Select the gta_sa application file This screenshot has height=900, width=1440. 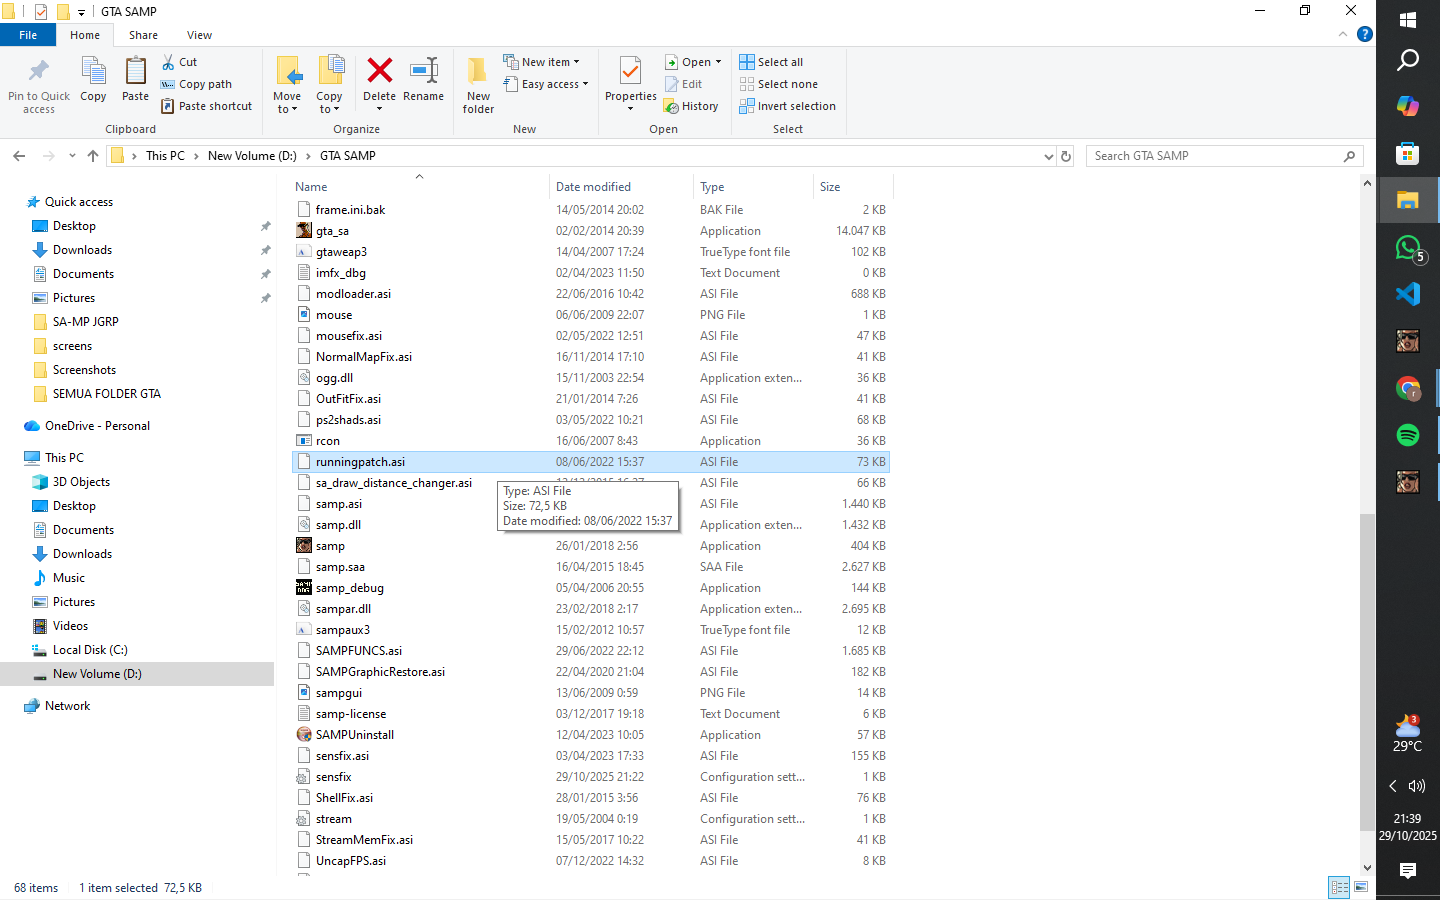591,231
